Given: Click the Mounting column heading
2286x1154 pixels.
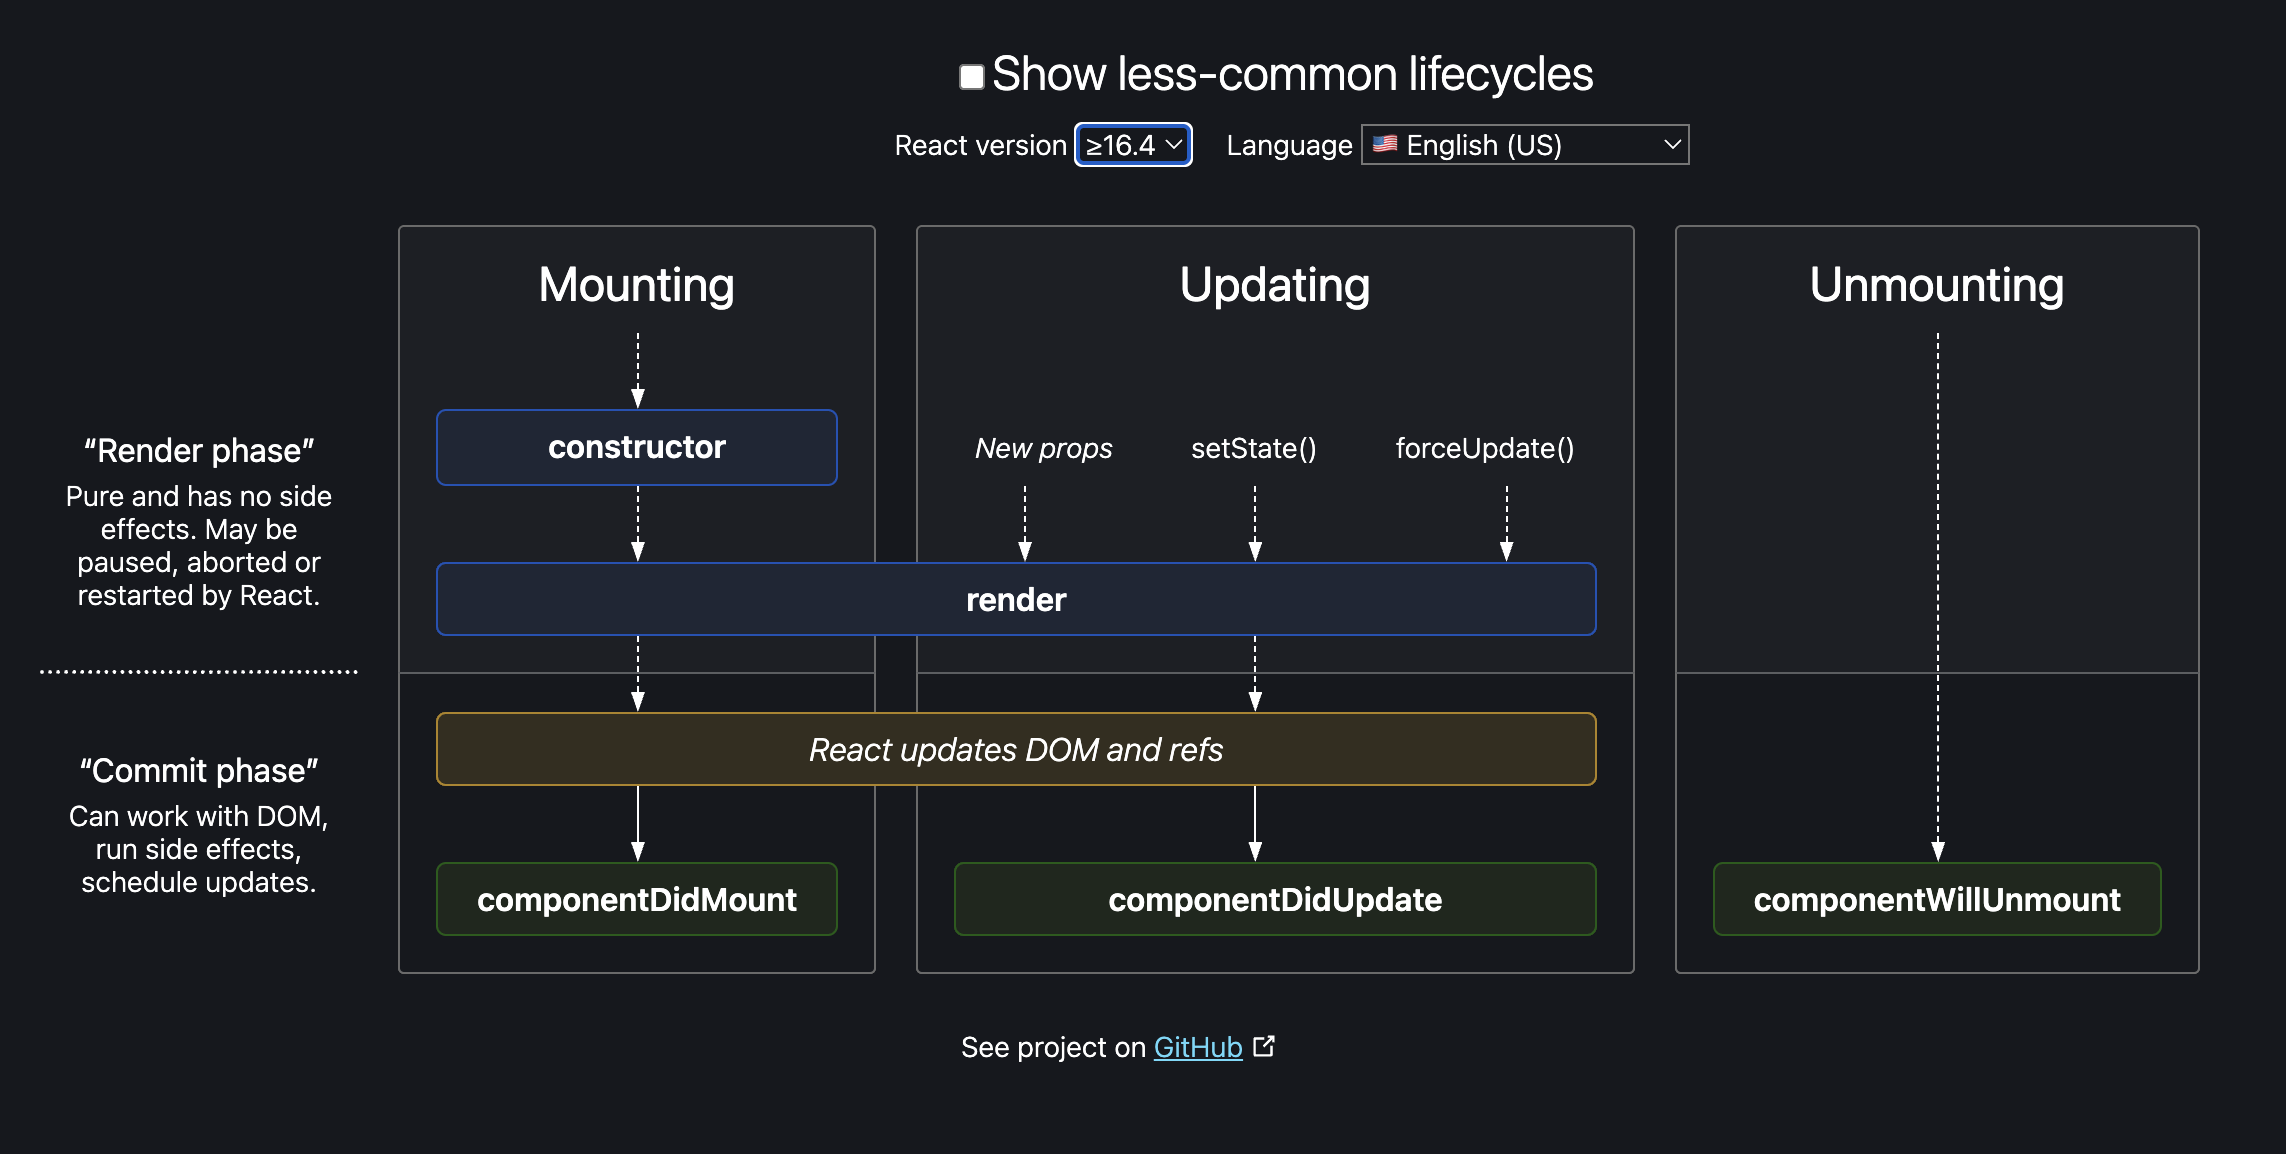Looking at the screenshot, I should [x=636, y=285].
